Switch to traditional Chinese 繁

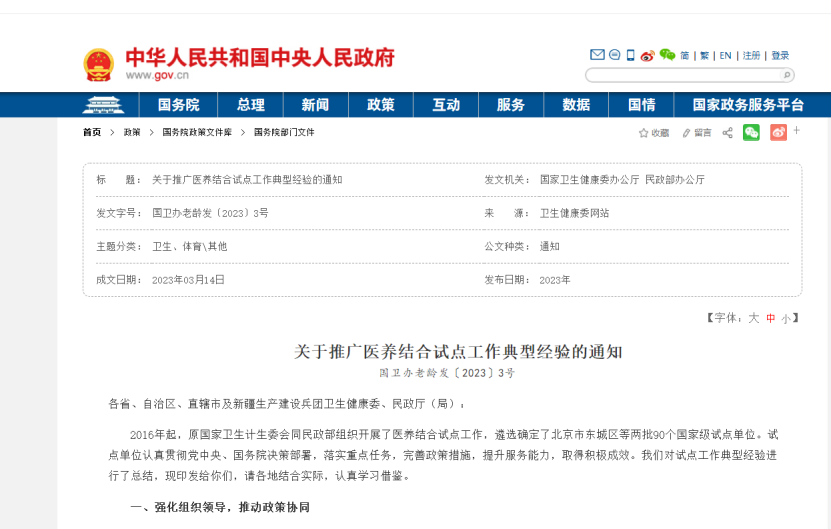(704, 56)
